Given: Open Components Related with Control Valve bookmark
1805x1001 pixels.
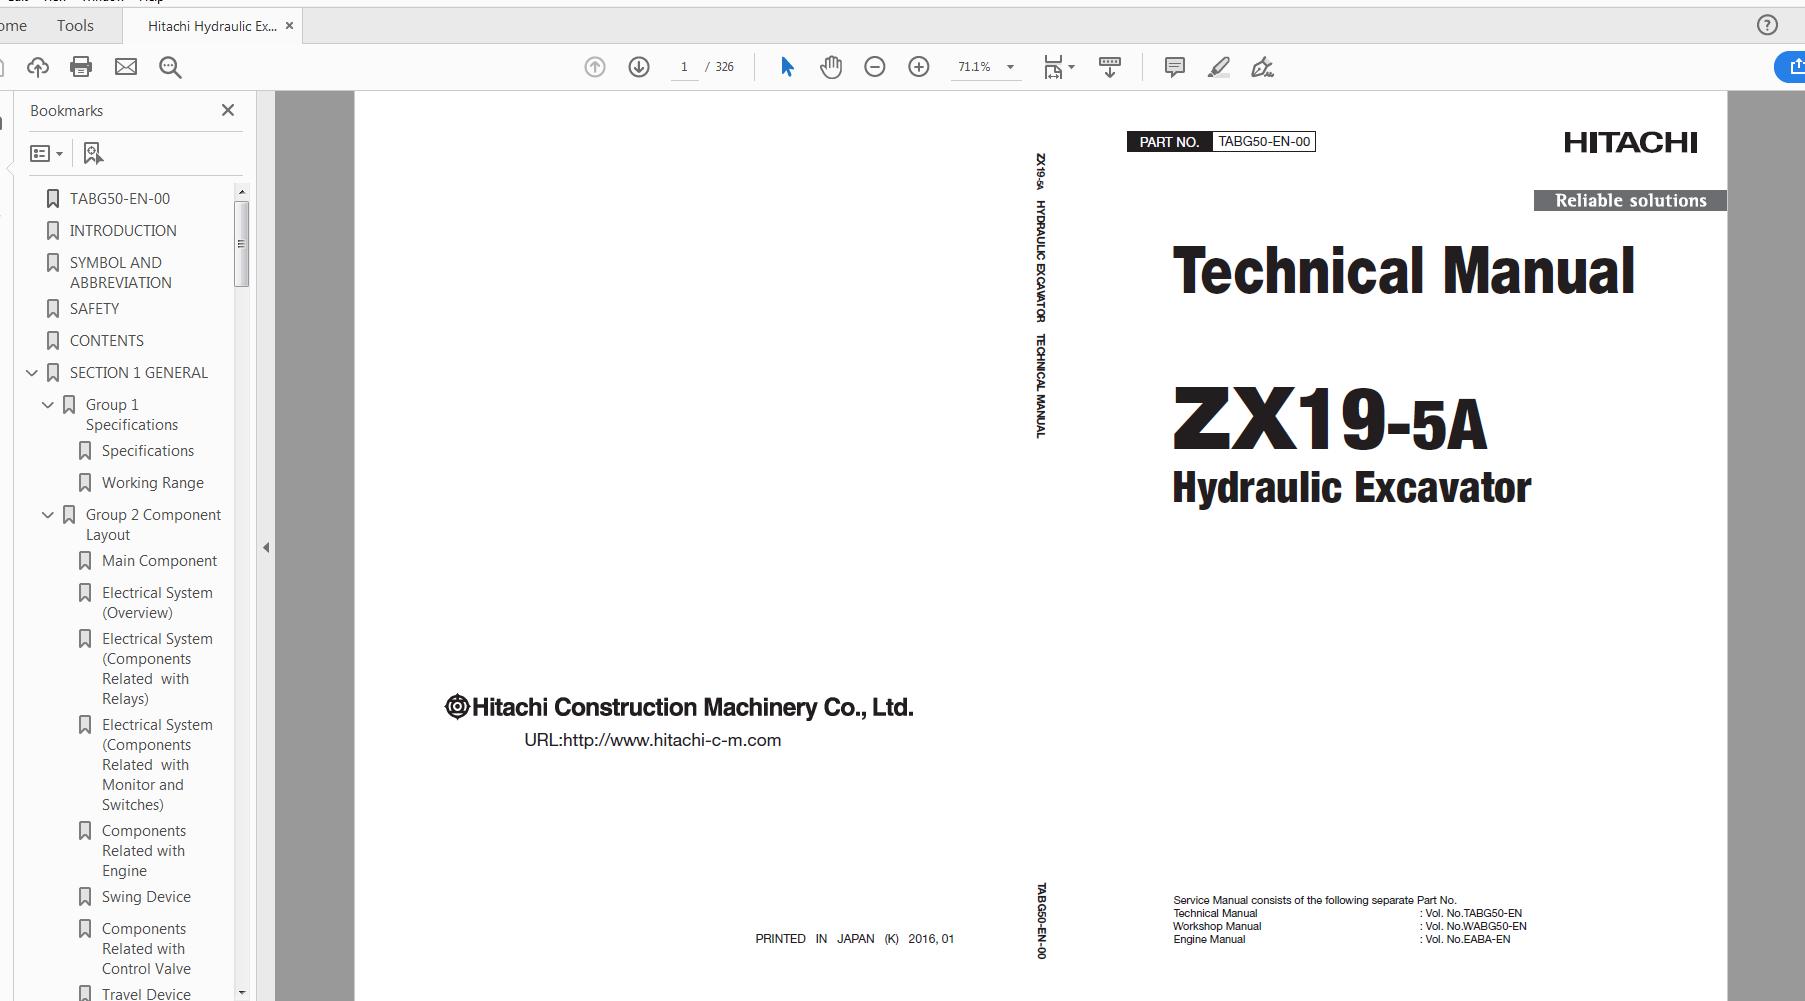Looking at the screenshot, I should pyautogui.click(x=146, y=948).
